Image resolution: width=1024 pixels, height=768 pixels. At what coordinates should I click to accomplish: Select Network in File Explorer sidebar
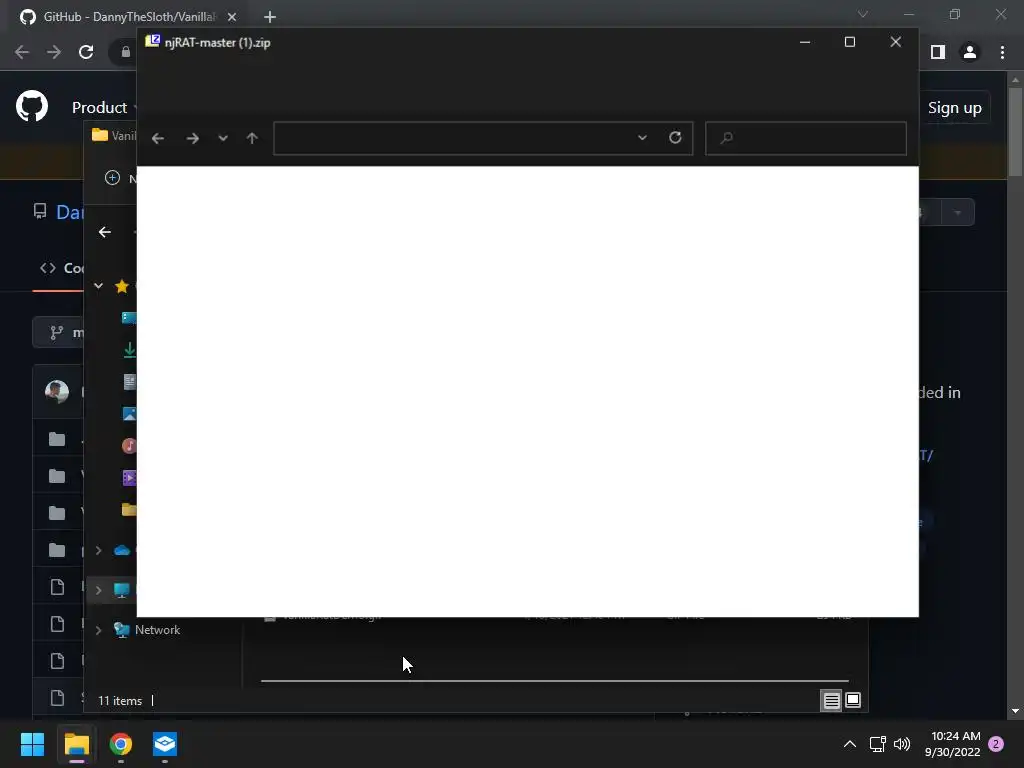point(157,630)
